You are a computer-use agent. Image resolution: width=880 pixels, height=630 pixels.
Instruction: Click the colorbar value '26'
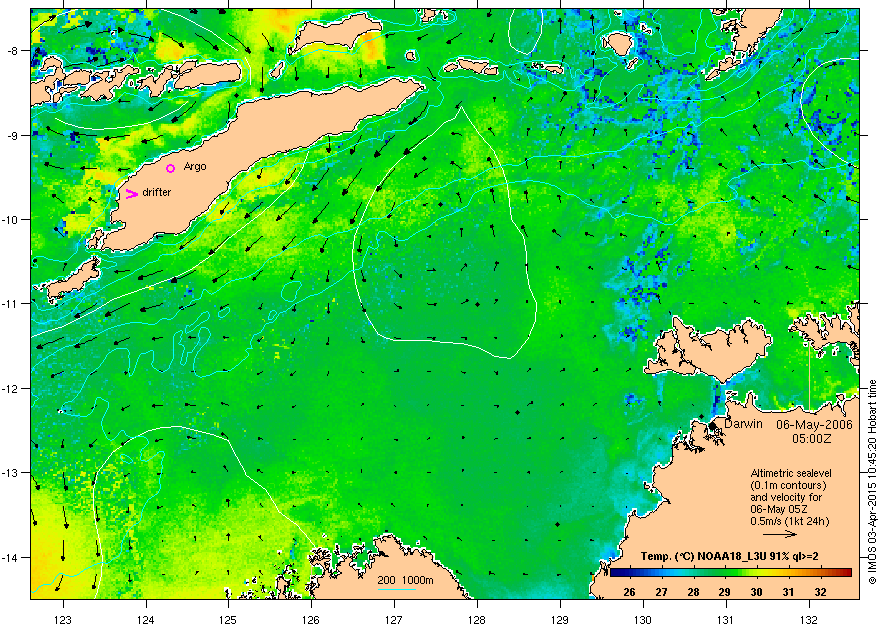629,592
